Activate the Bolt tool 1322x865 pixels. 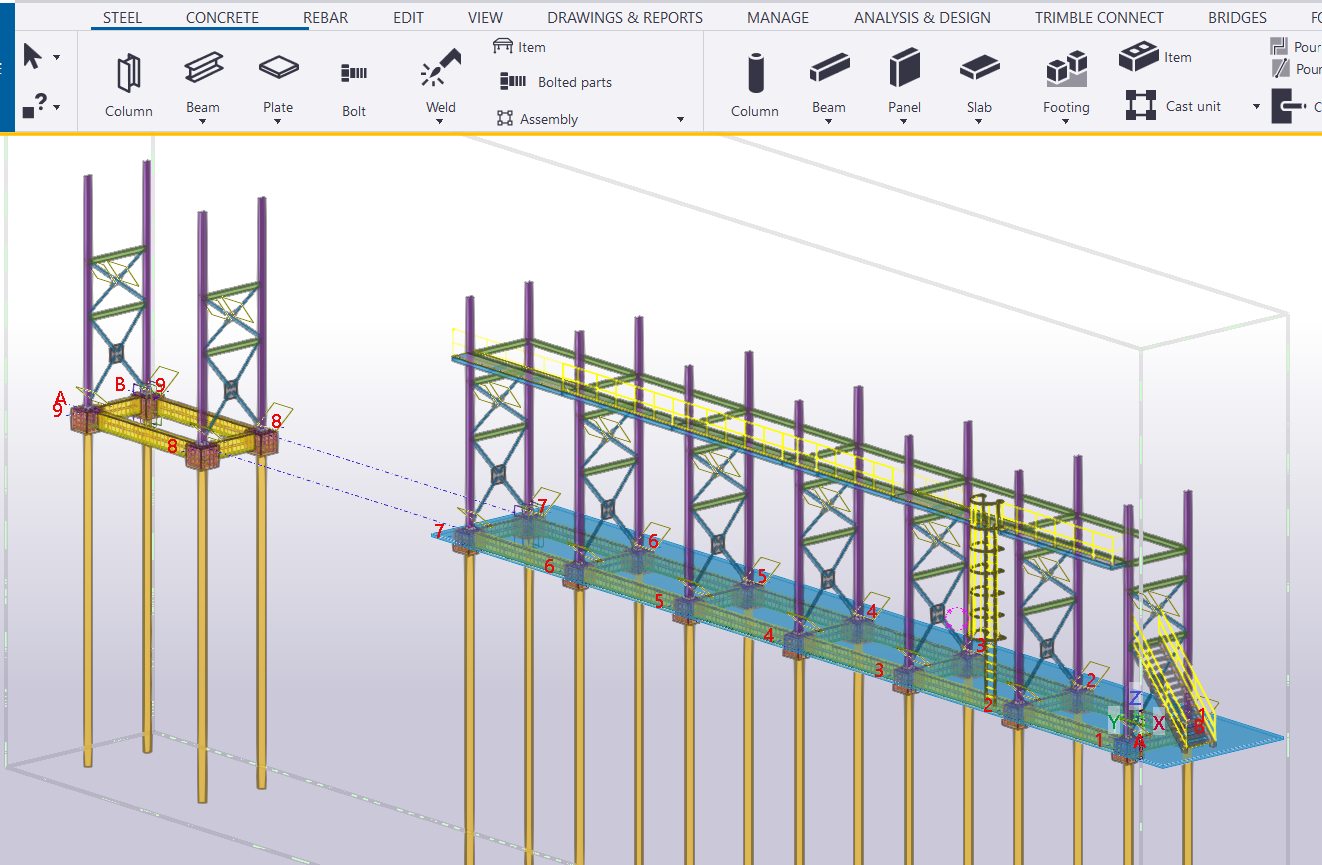pyautogui.click(x=354, y=74)
